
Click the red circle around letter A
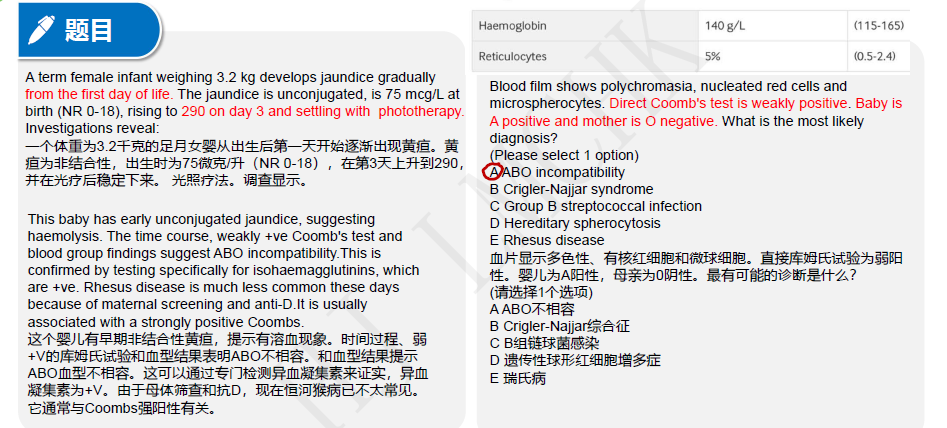[x=493, y=172]
